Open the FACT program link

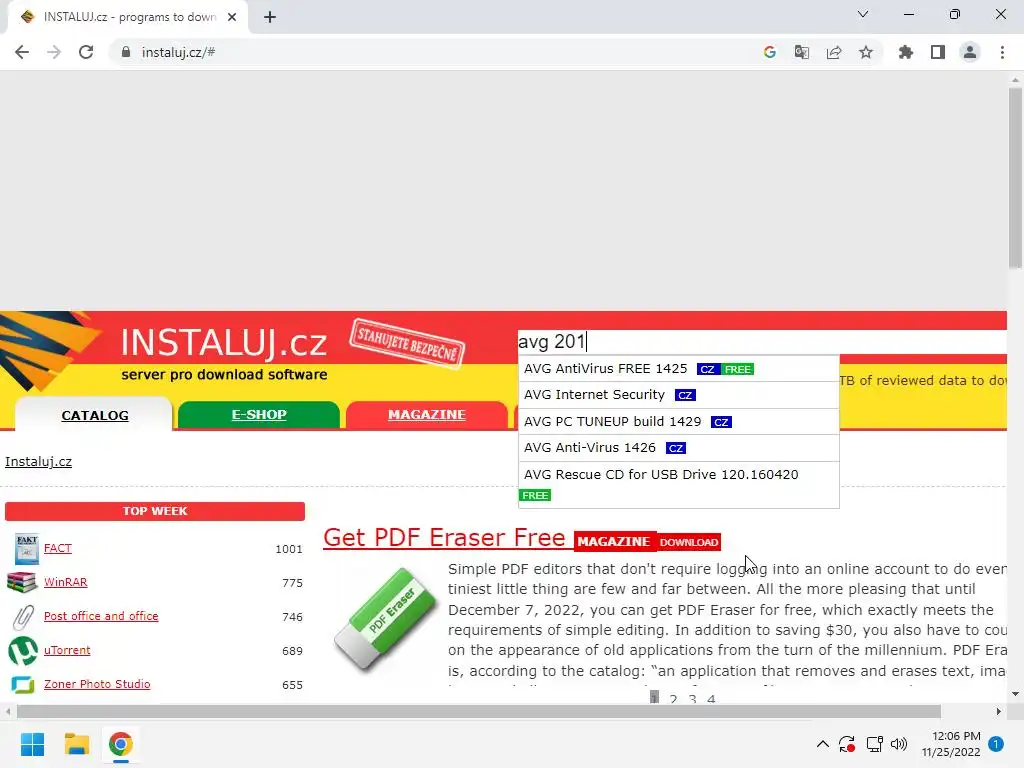pos(57,548)
